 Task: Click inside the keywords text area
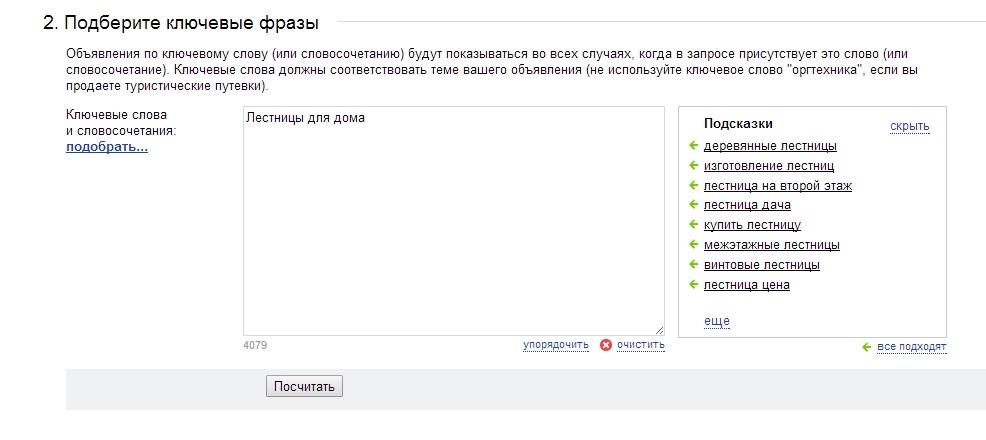tap(453, 220)
